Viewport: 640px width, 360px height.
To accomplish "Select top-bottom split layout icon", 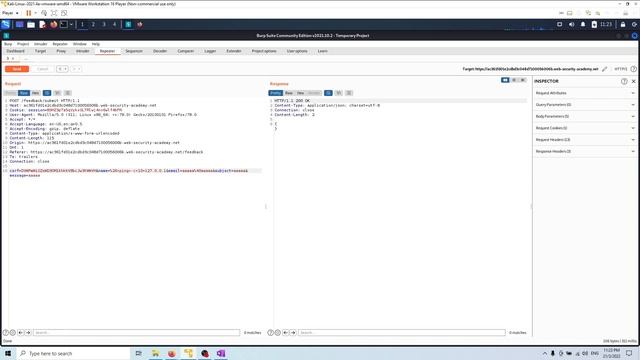I will 514,80.
